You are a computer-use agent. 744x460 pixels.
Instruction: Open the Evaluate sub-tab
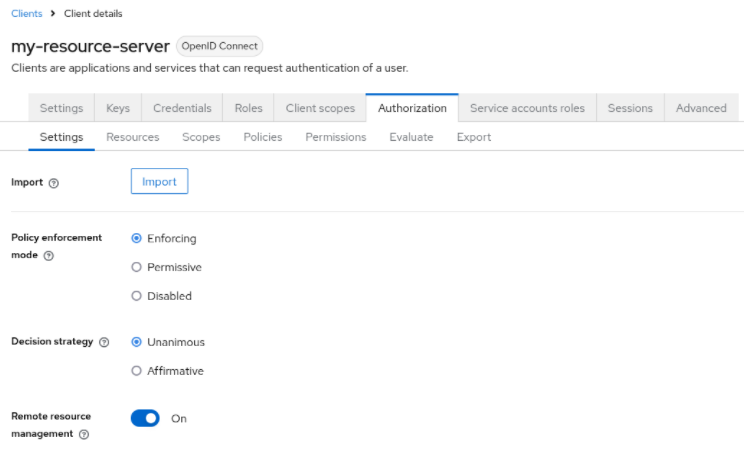point(411,137)
